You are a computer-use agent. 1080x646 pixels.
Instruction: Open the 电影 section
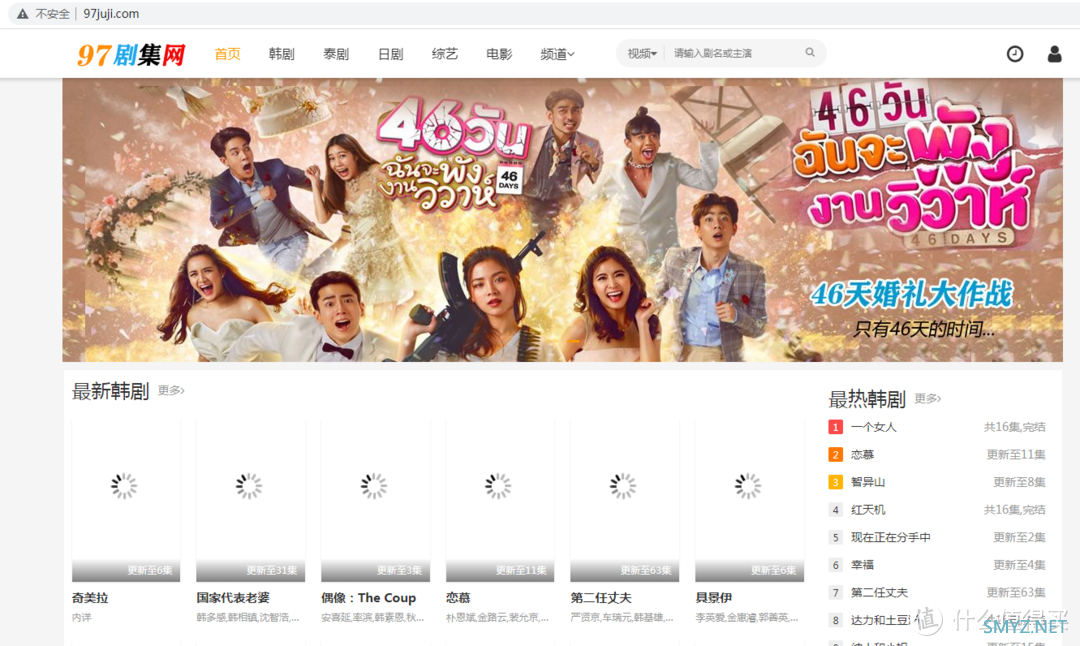499,54
